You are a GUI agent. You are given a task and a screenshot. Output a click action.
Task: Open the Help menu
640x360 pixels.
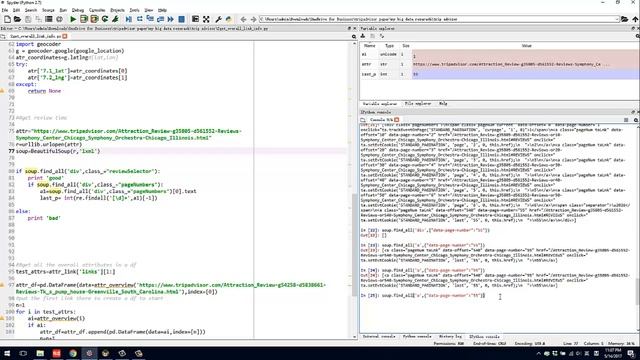[x=162, y=10]
